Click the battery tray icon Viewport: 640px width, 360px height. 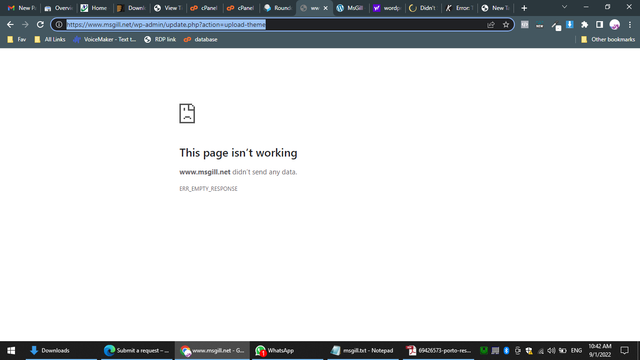click(x=562, y=350)
